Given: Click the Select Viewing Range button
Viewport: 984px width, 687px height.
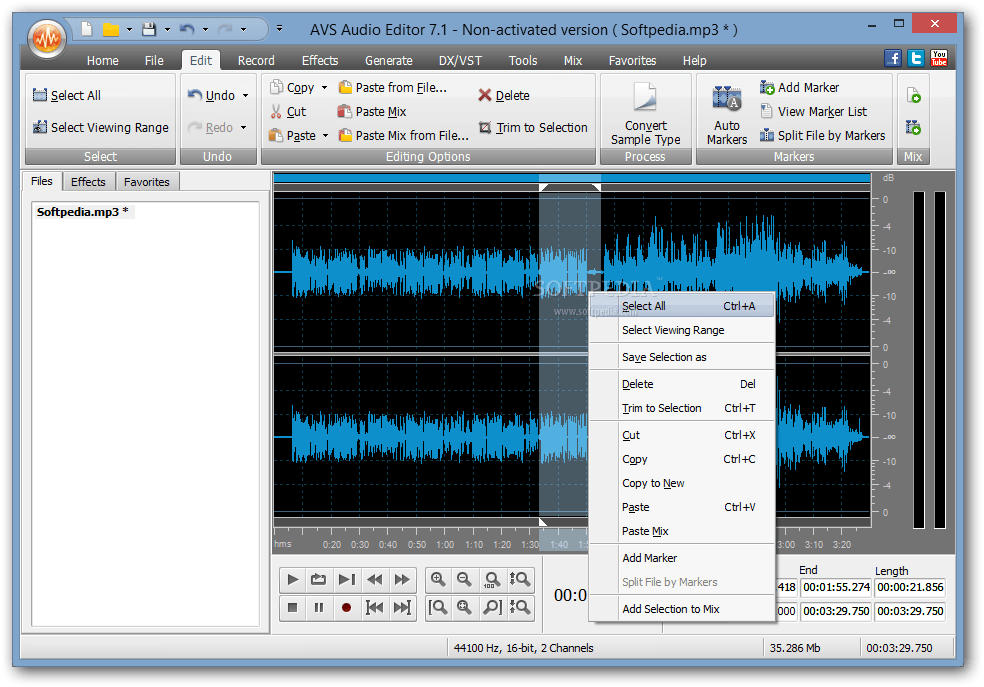Looking at the screenshot, I should click(100, 128).
